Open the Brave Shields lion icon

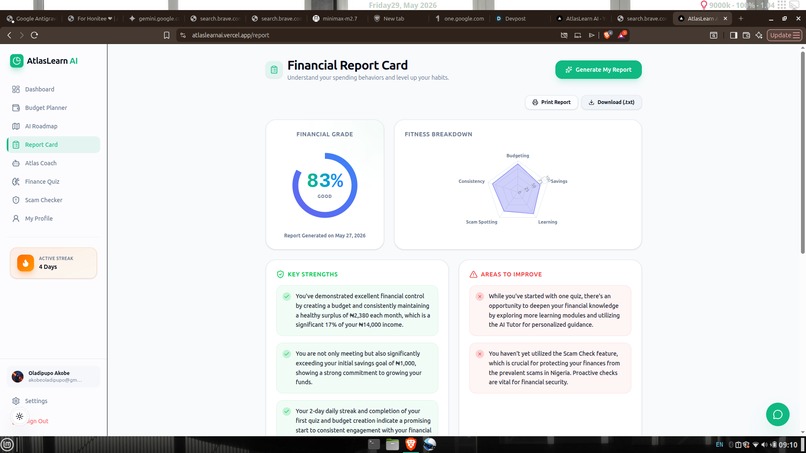point(608,35)
